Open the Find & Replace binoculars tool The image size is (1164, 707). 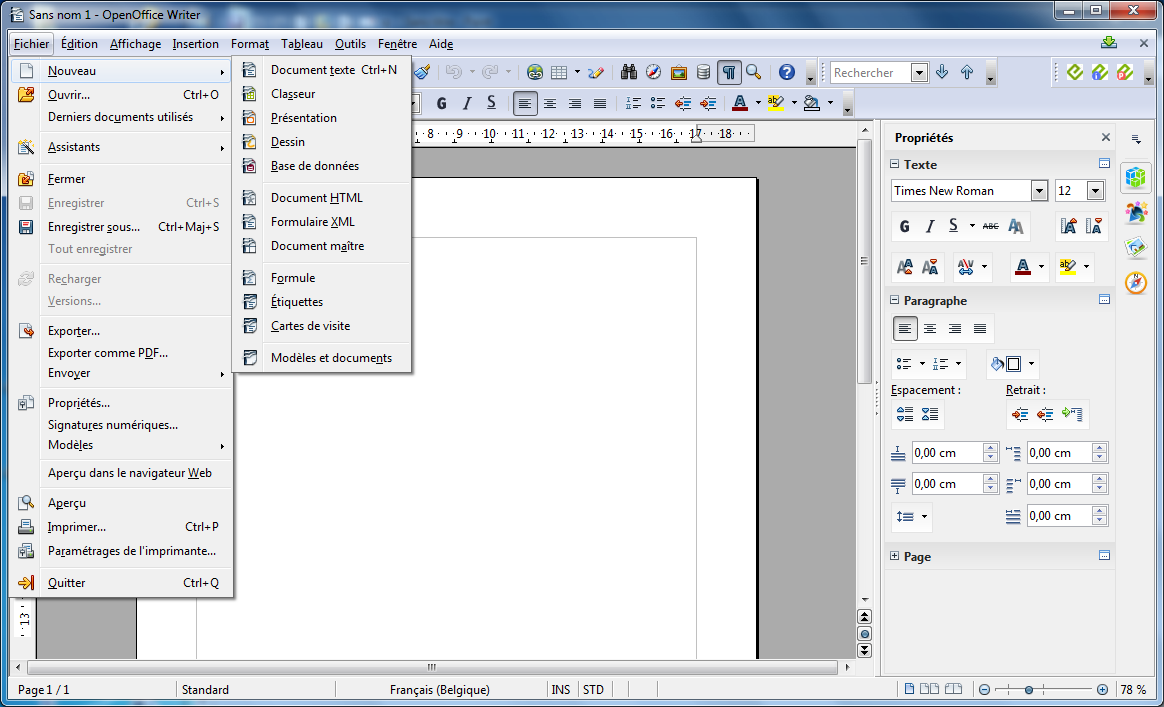(x=629, y=72)
